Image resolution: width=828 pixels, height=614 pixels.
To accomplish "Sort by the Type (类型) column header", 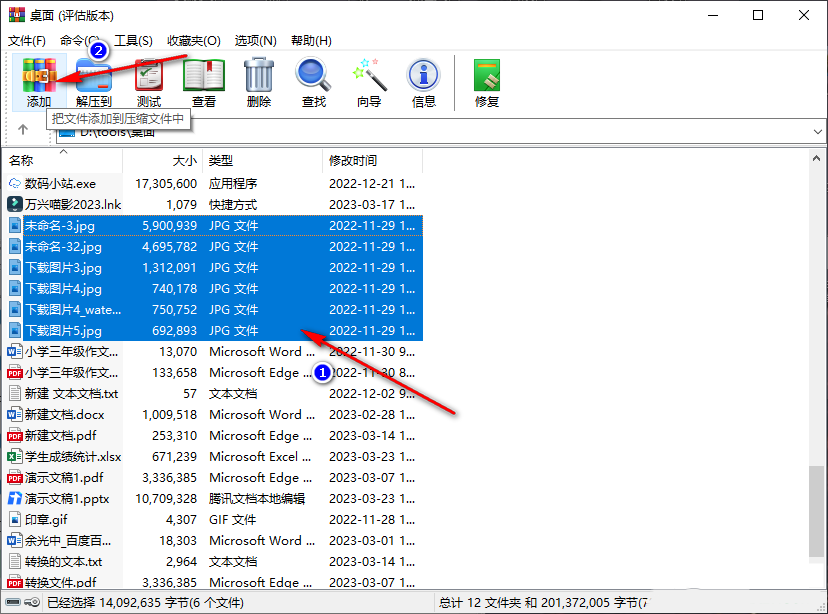I will click(x=262, y=160).
